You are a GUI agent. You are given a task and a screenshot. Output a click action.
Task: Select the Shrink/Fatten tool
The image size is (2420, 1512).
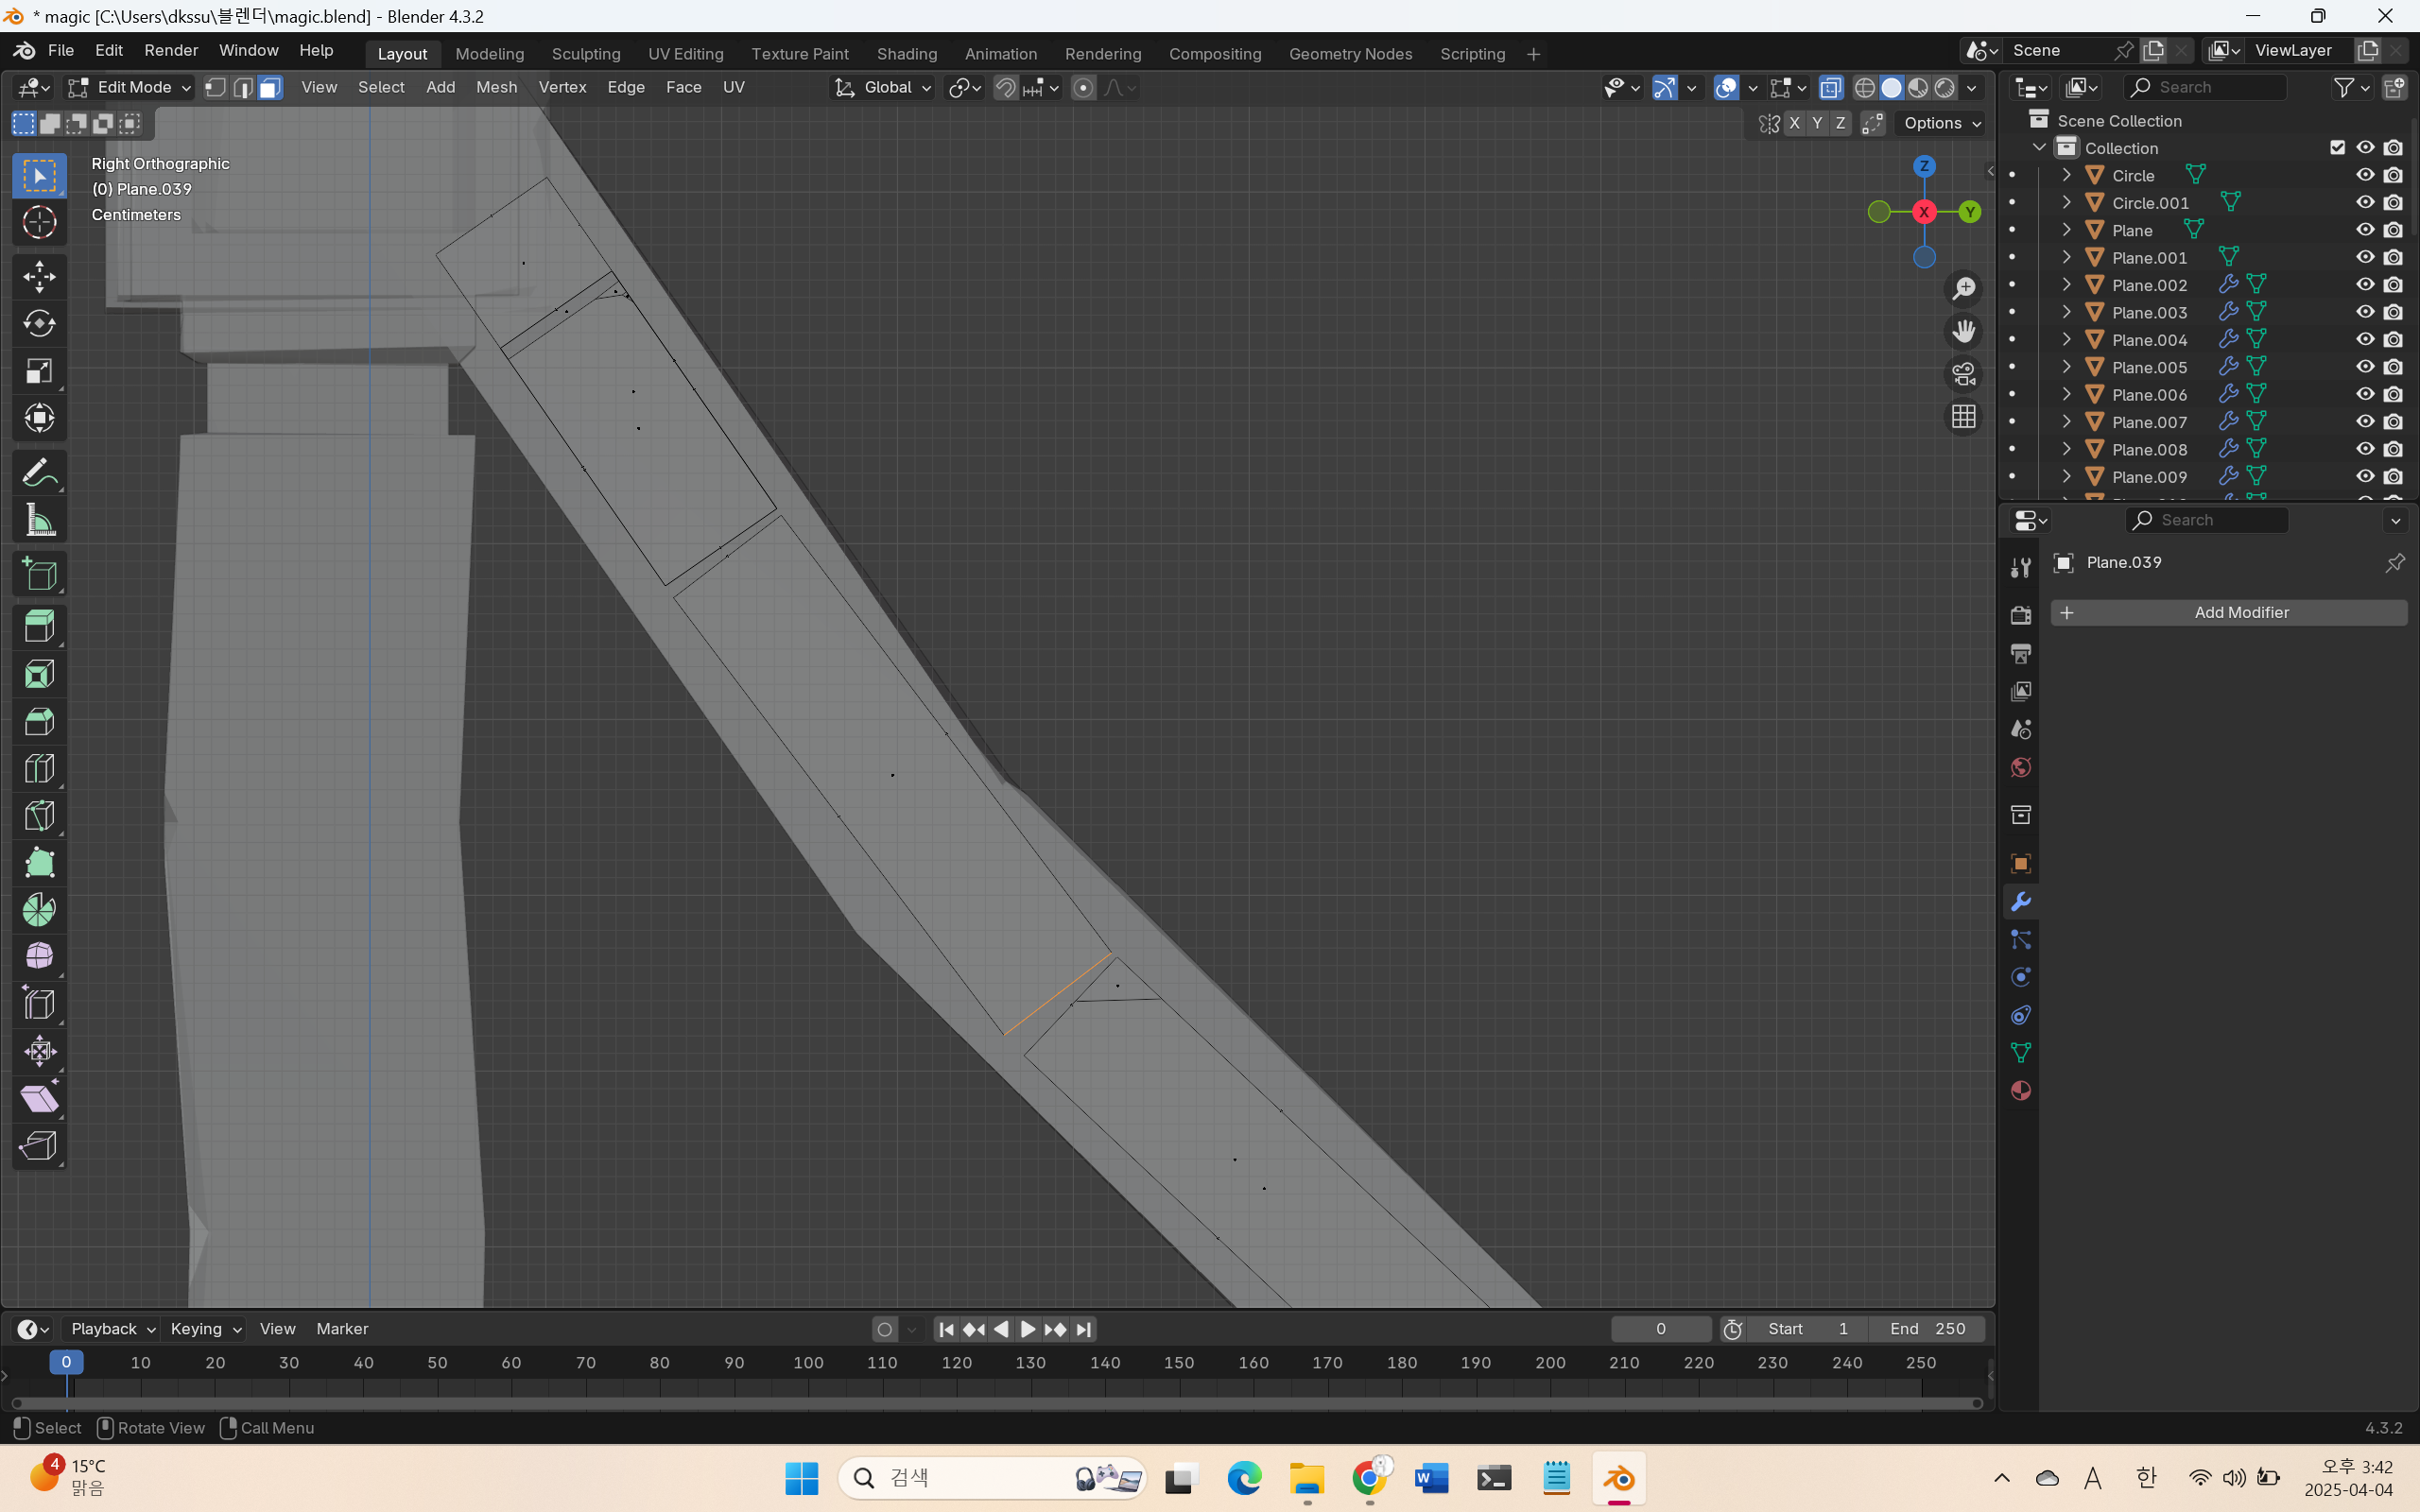(39, 1051)
